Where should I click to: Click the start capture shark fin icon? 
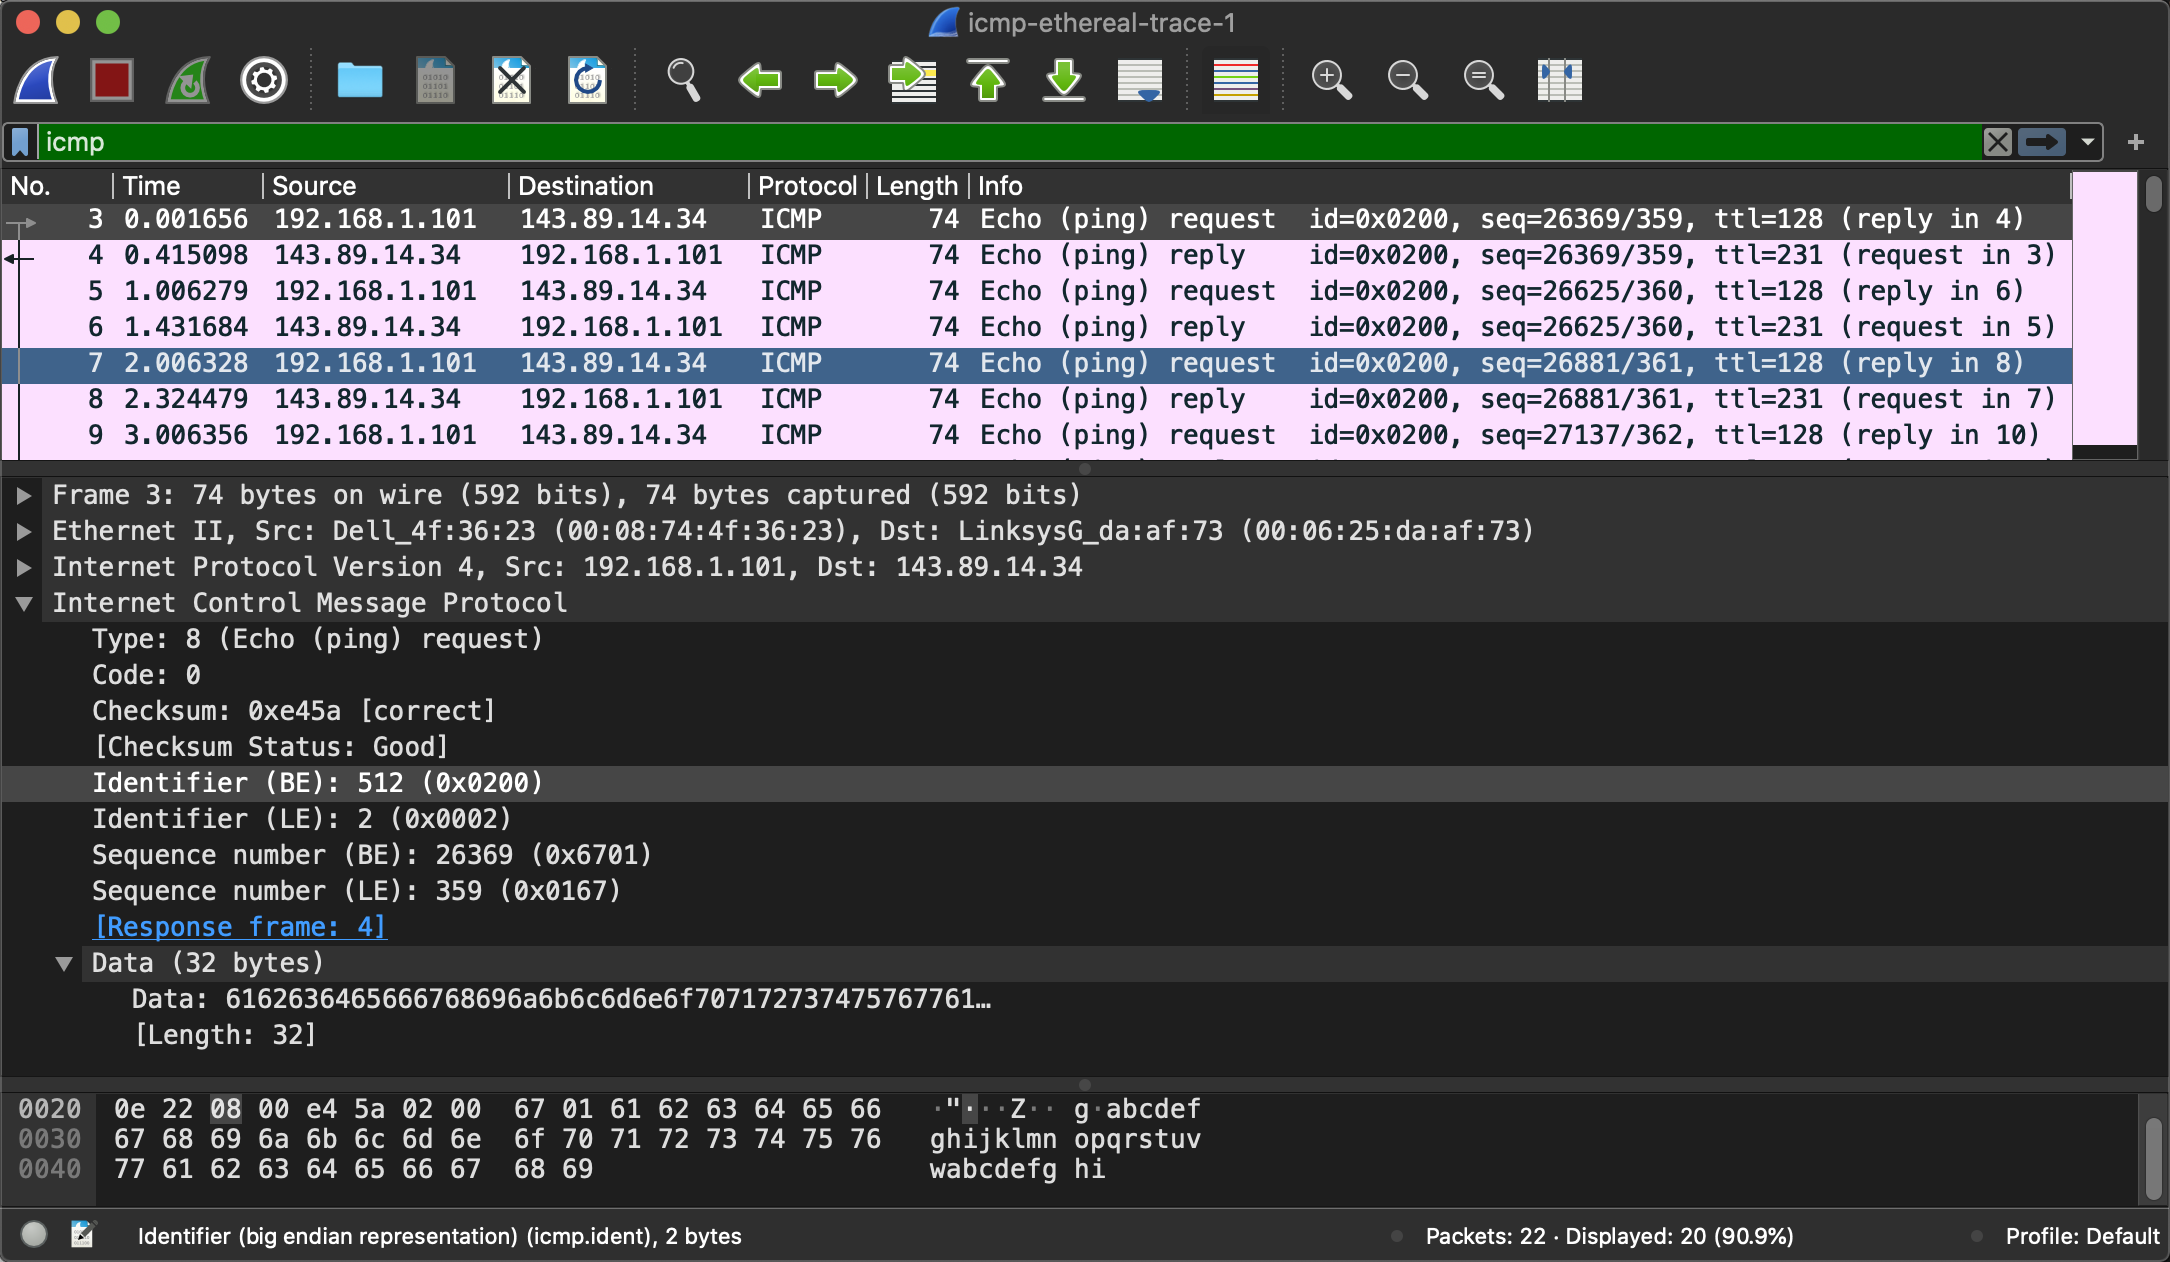pos(37,80)
